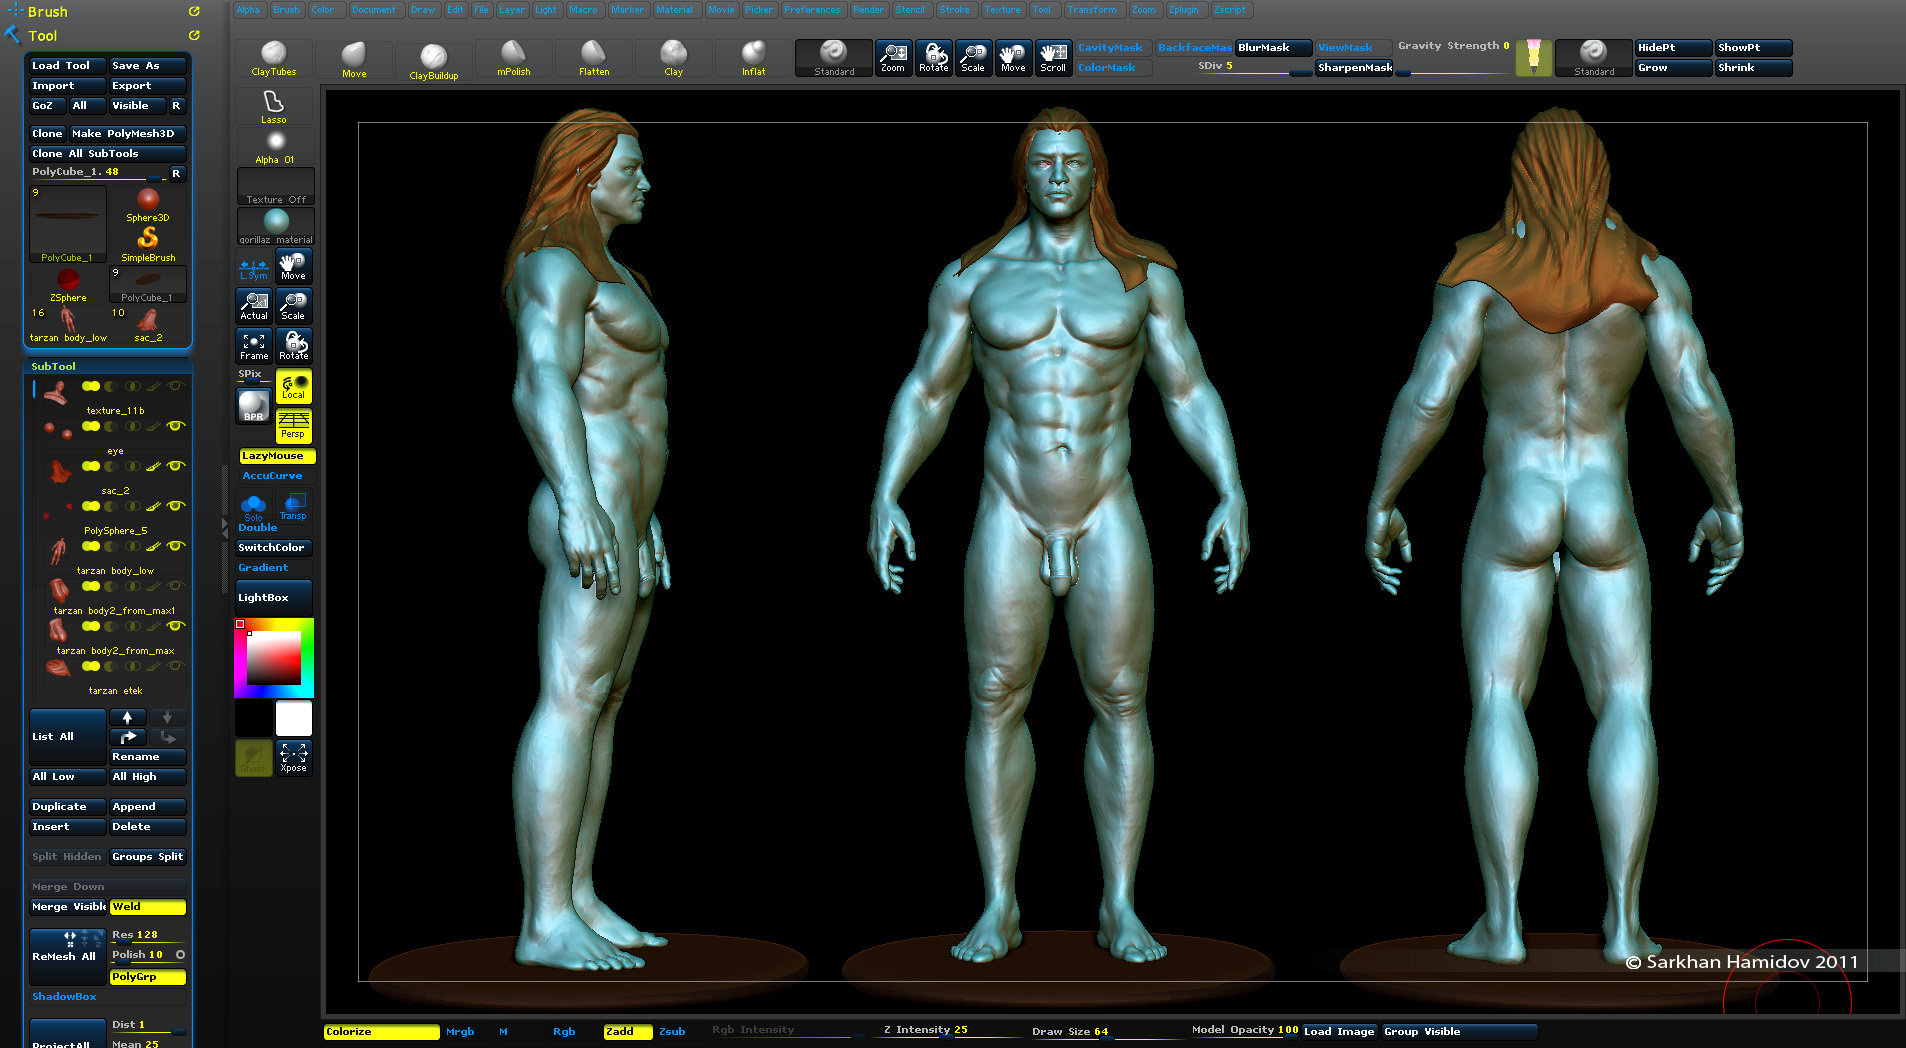This screenshot has width=1906, height=1048.
Task: Open the Alpha 01 selector
Action: 275,146
